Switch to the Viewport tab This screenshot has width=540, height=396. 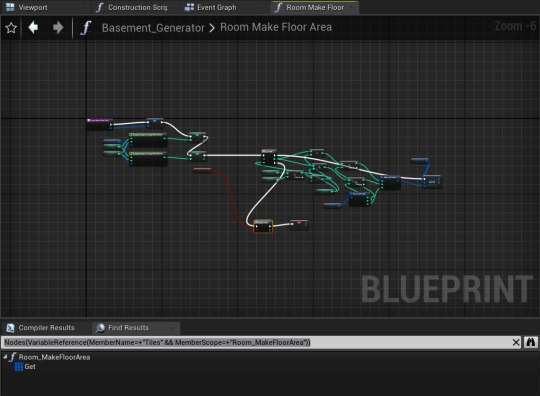(x=33, y=7)
